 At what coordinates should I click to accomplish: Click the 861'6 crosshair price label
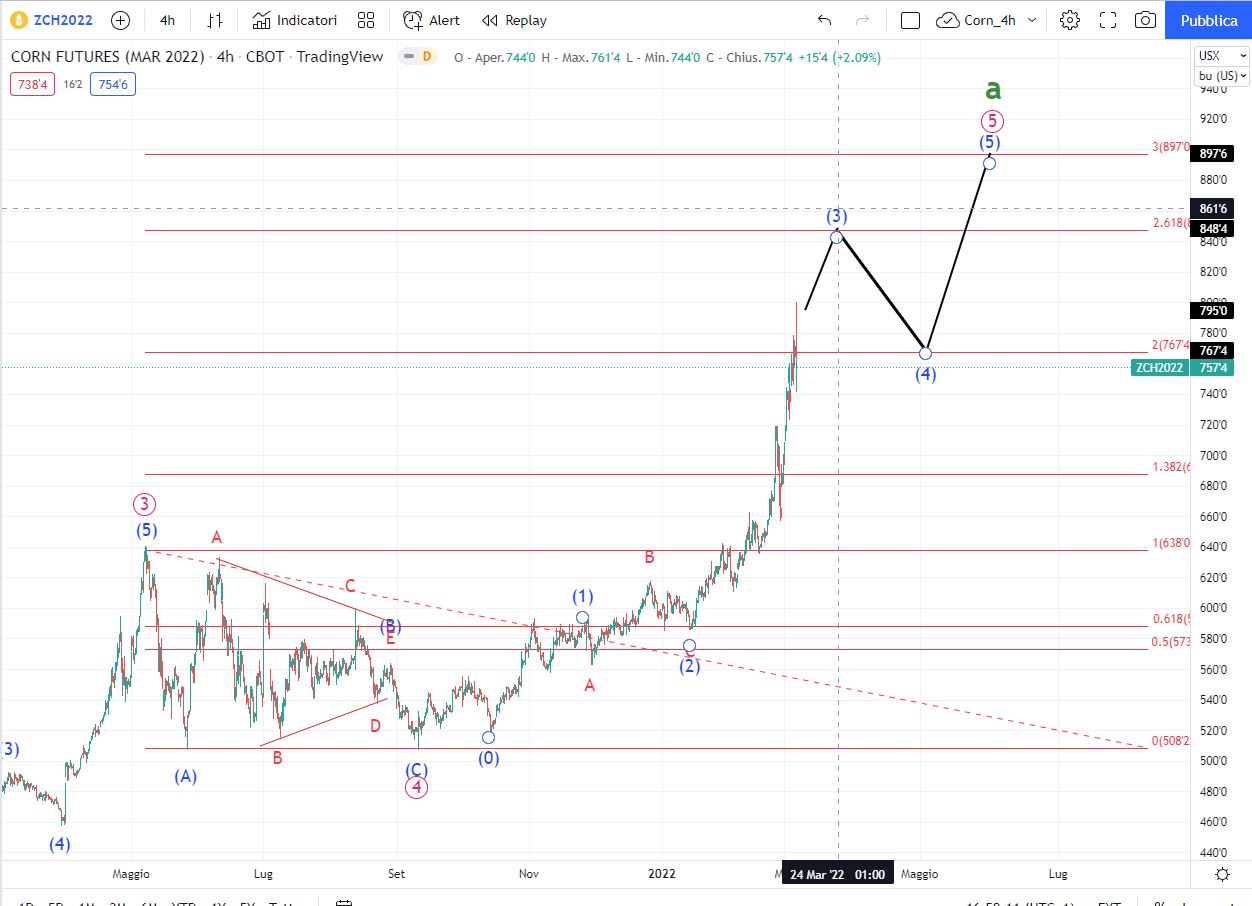click(x=1212, y=209)
